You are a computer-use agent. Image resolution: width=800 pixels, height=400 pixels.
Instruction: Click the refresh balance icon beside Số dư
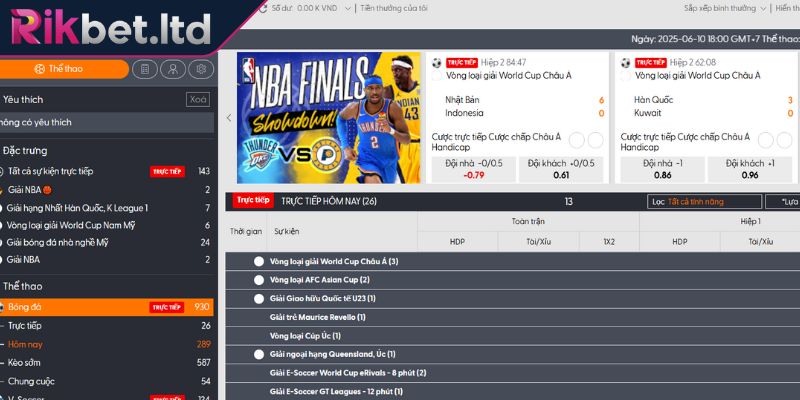pos(263,7)
